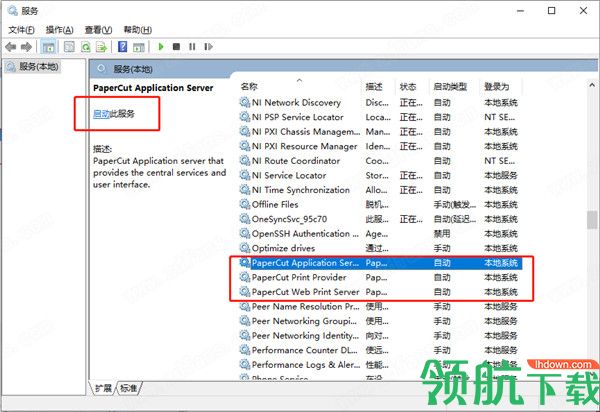Select Peer Name Resolution Protocol service

pyautogui.click(x=379, y=306)
